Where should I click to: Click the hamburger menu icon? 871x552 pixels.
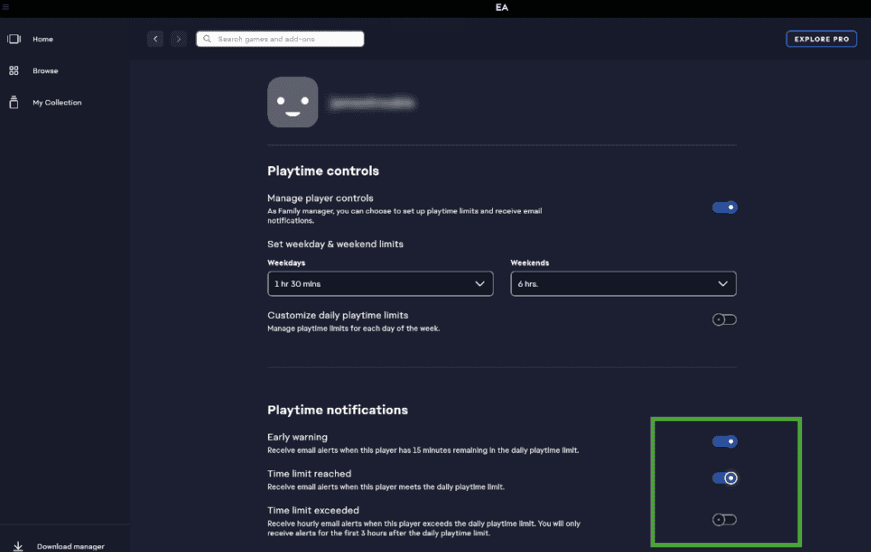[x=5, y=8]
